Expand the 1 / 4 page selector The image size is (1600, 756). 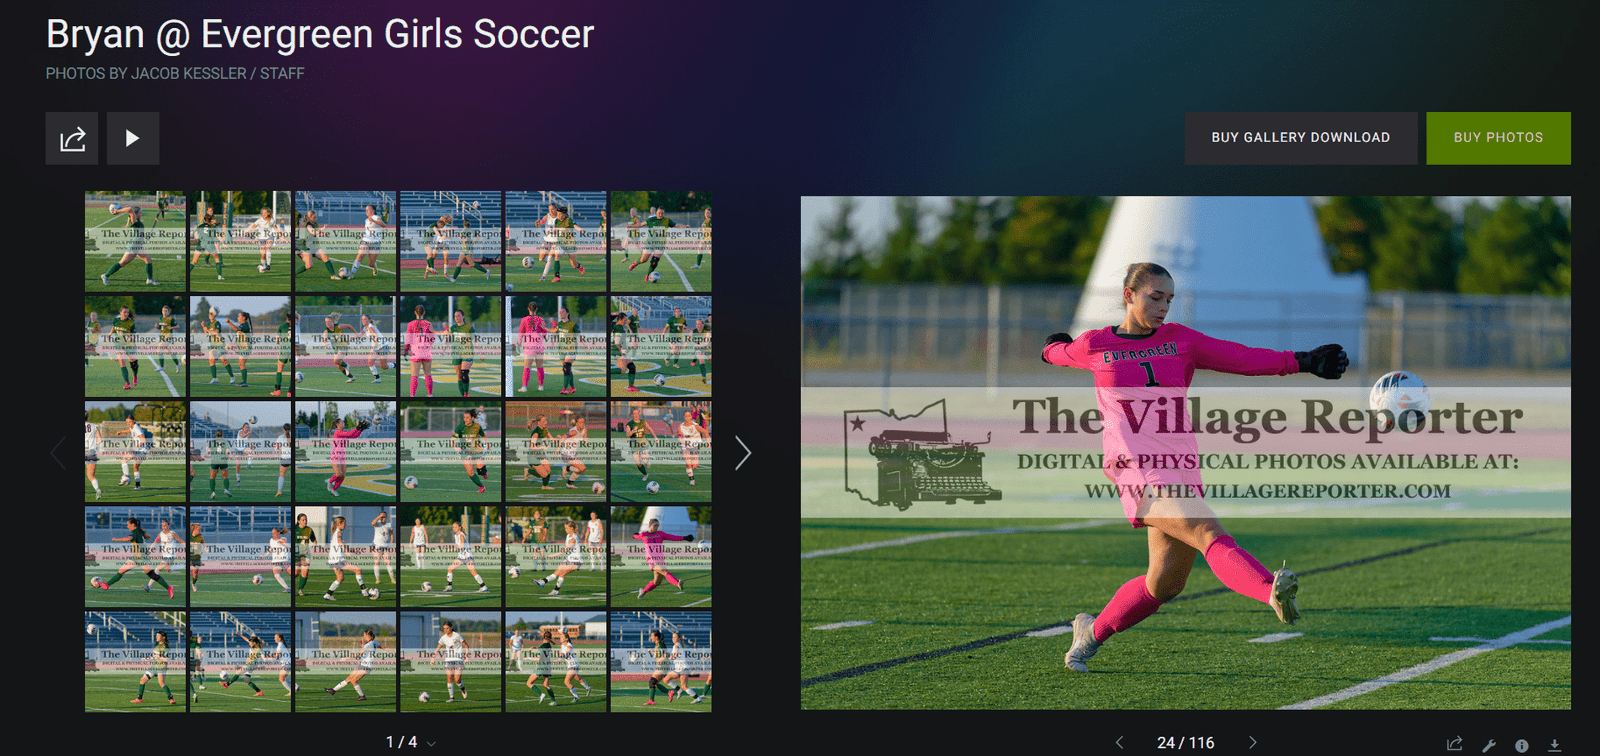[x=411, y=742]
